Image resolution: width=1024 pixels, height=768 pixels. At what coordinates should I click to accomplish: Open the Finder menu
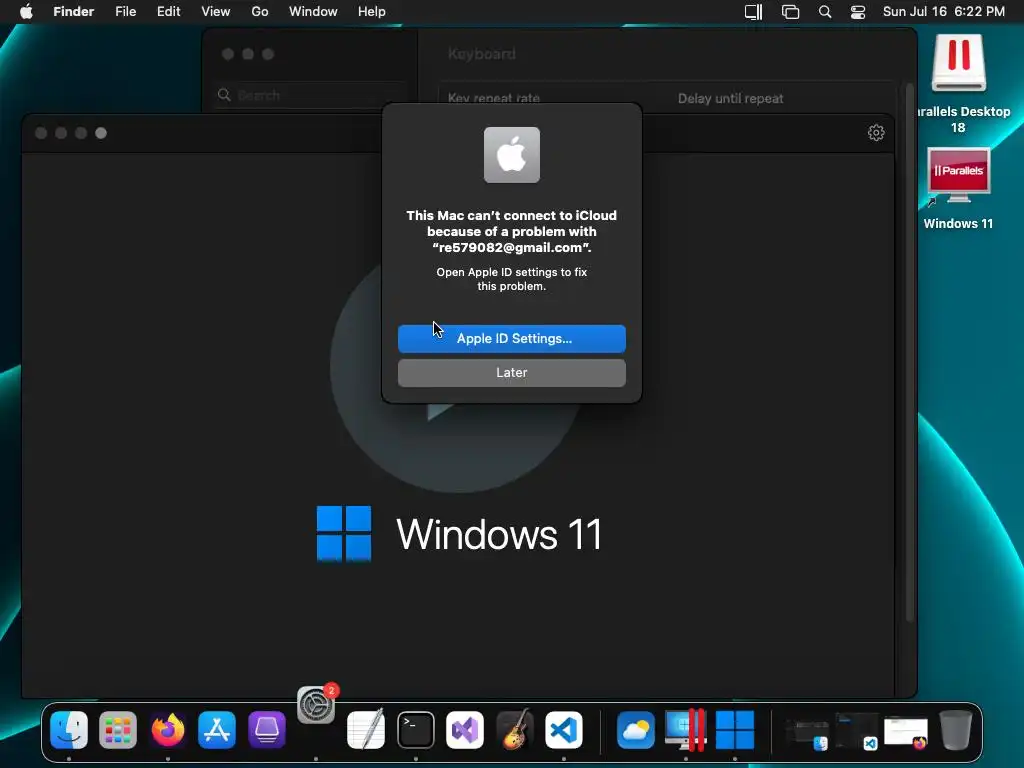[x=73, y=12]
